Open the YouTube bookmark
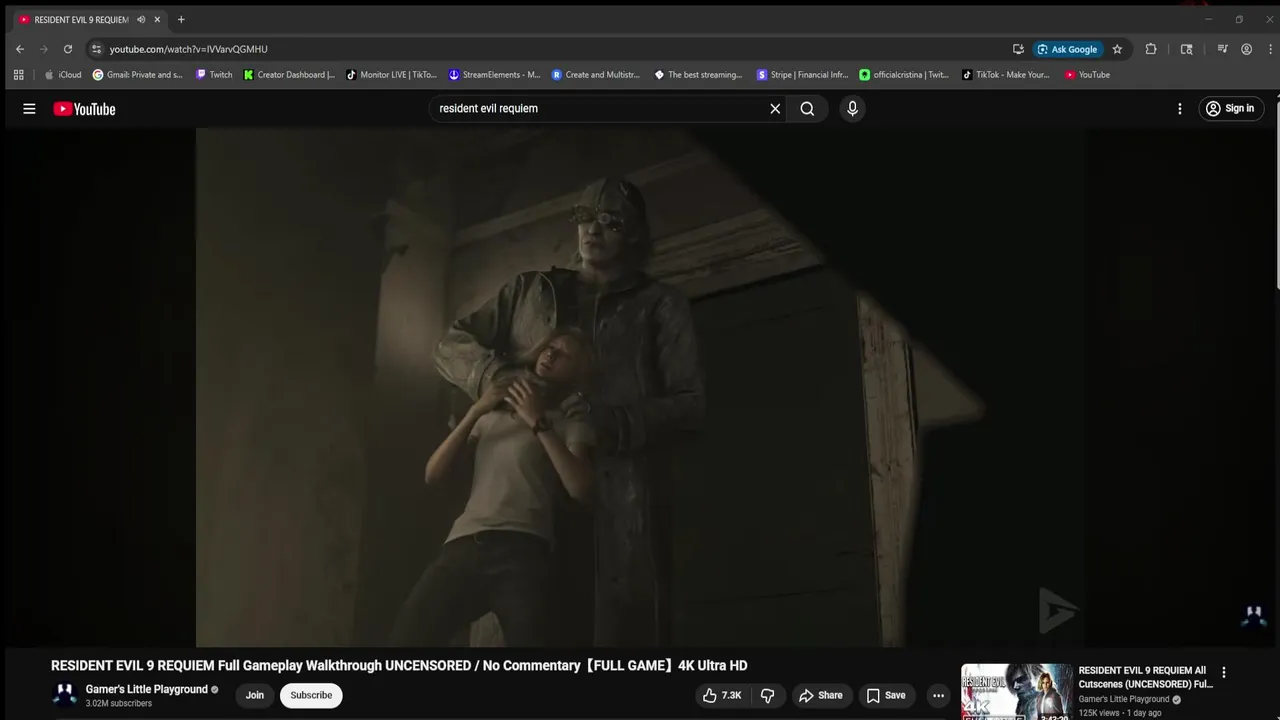The width and height of the screenshot is (1280, 720). [1087, 74]
